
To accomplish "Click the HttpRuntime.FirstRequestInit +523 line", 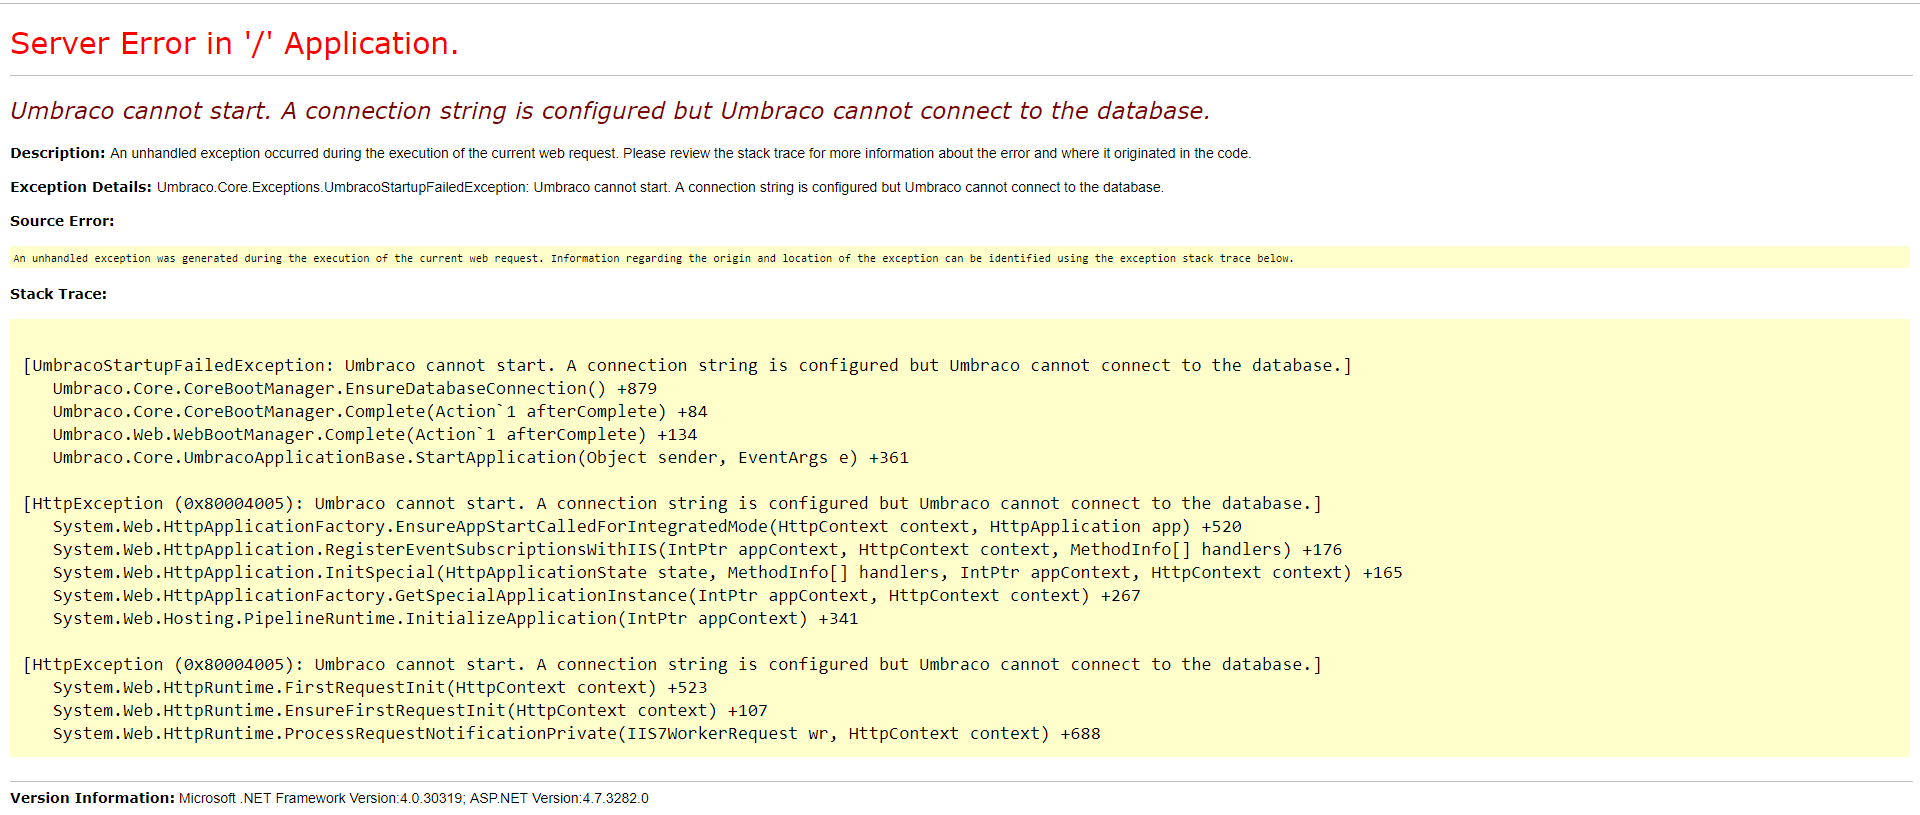I will 380,688.
